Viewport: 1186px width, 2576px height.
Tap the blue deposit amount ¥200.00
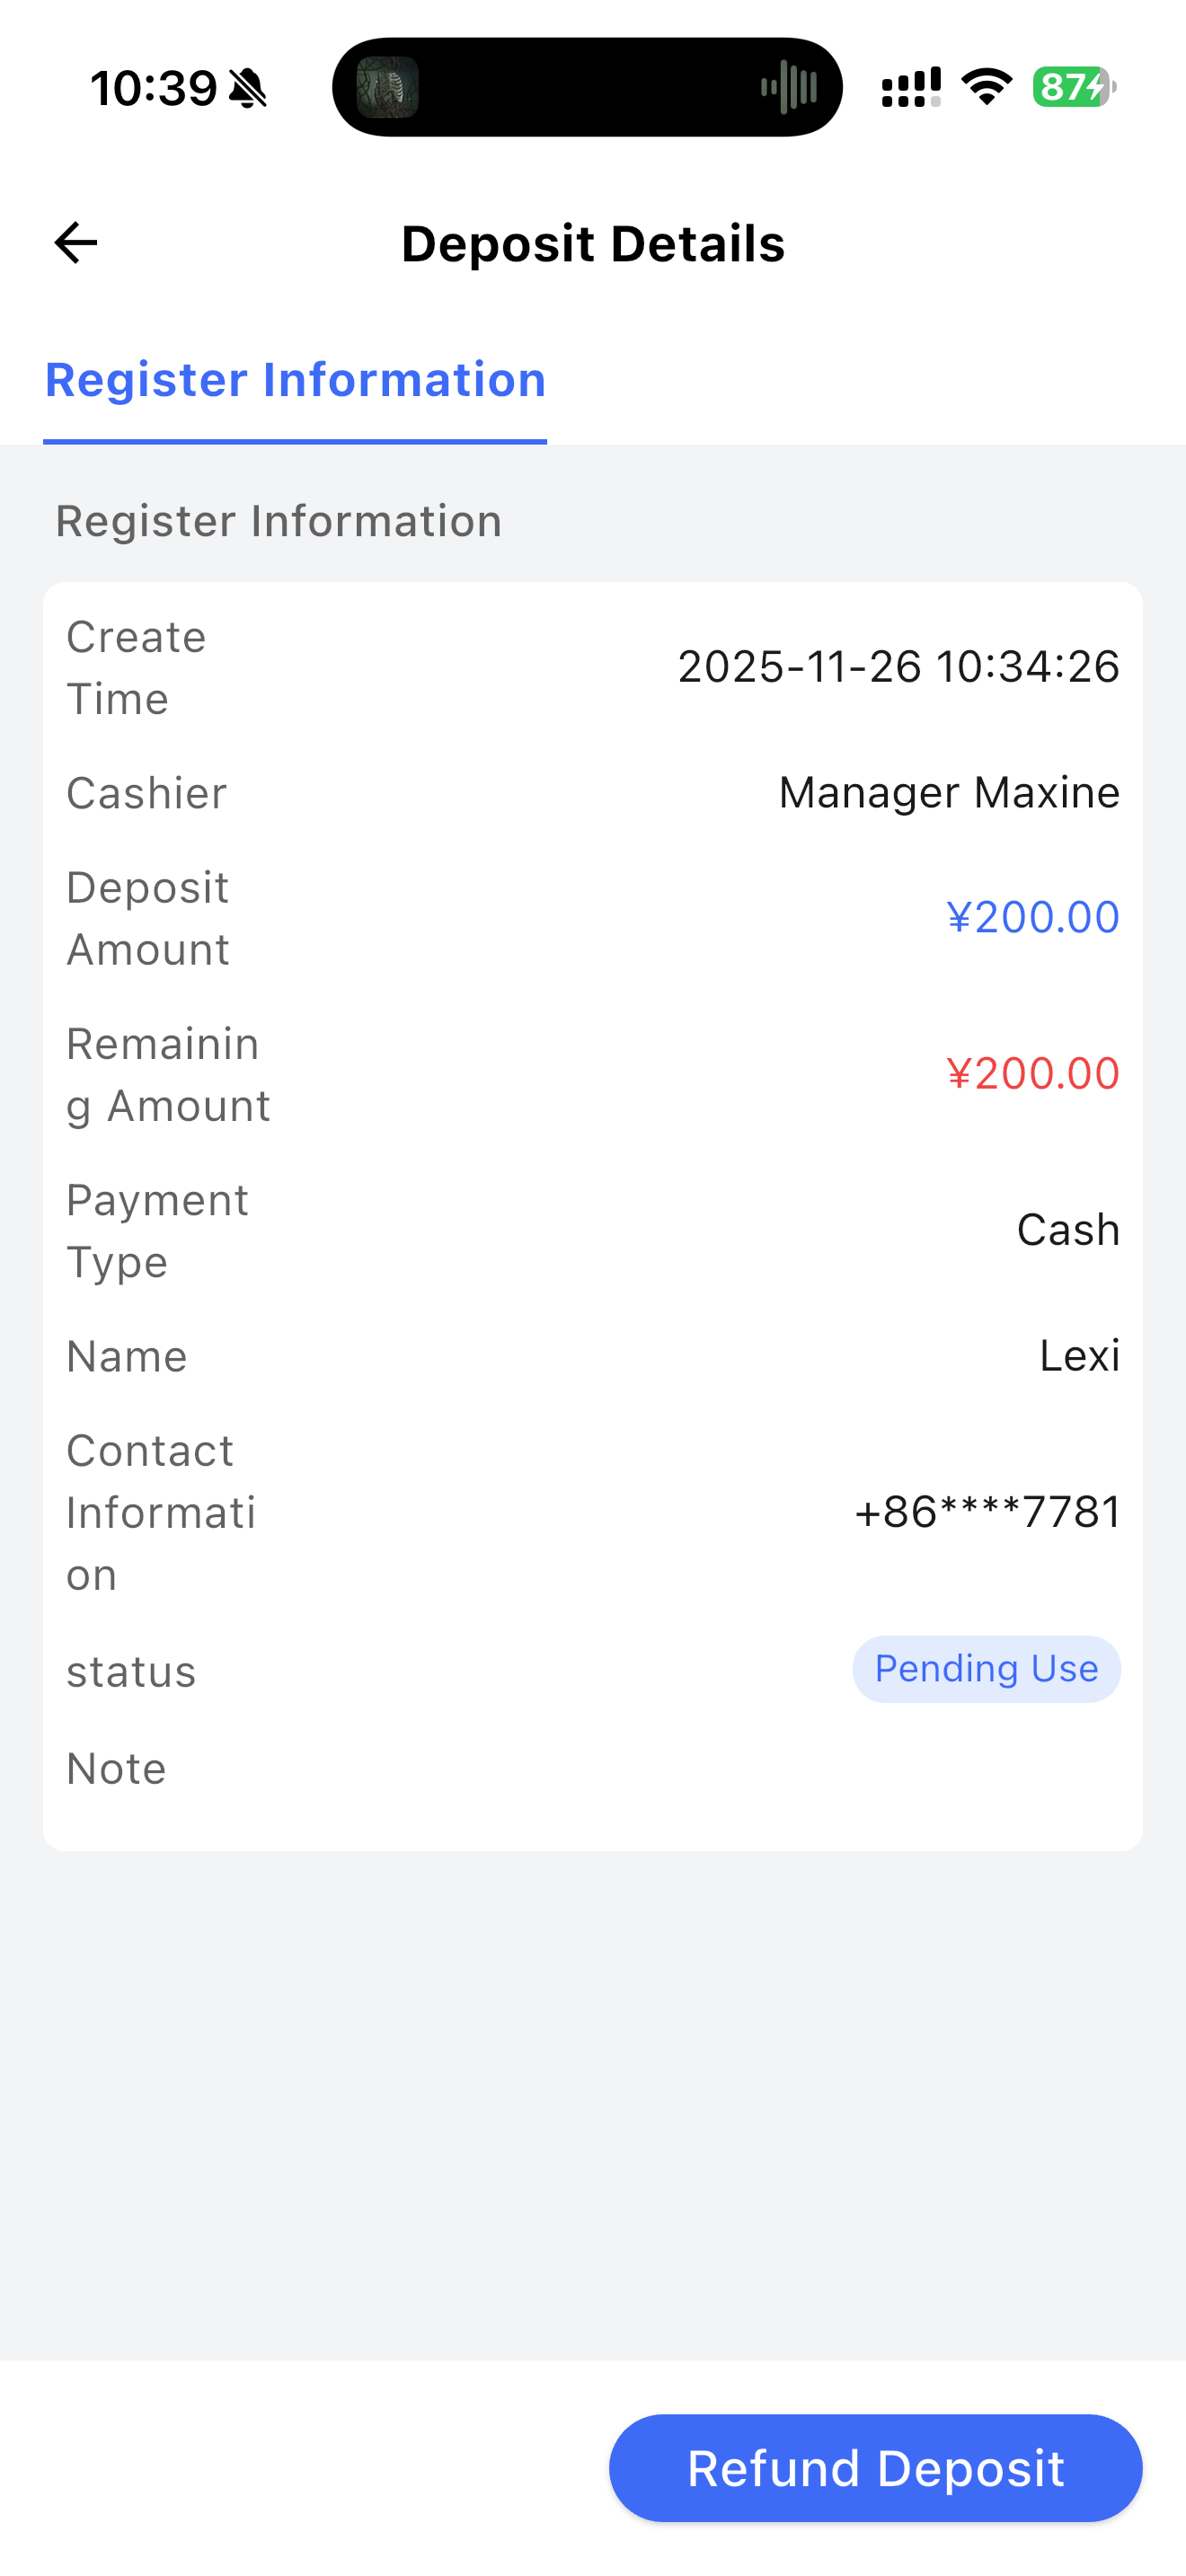[1032, 917]
